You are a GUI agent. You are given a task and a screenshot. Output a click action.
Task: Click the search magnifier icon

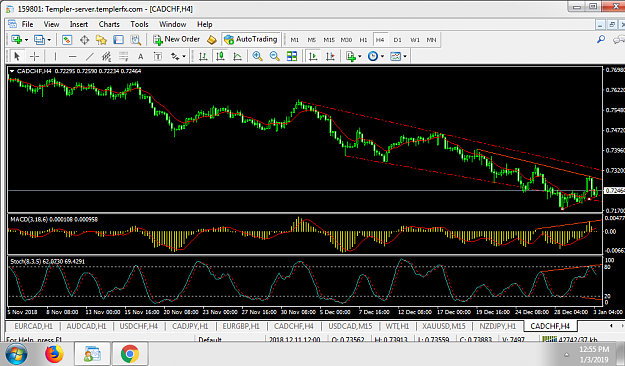click(601, 39)
